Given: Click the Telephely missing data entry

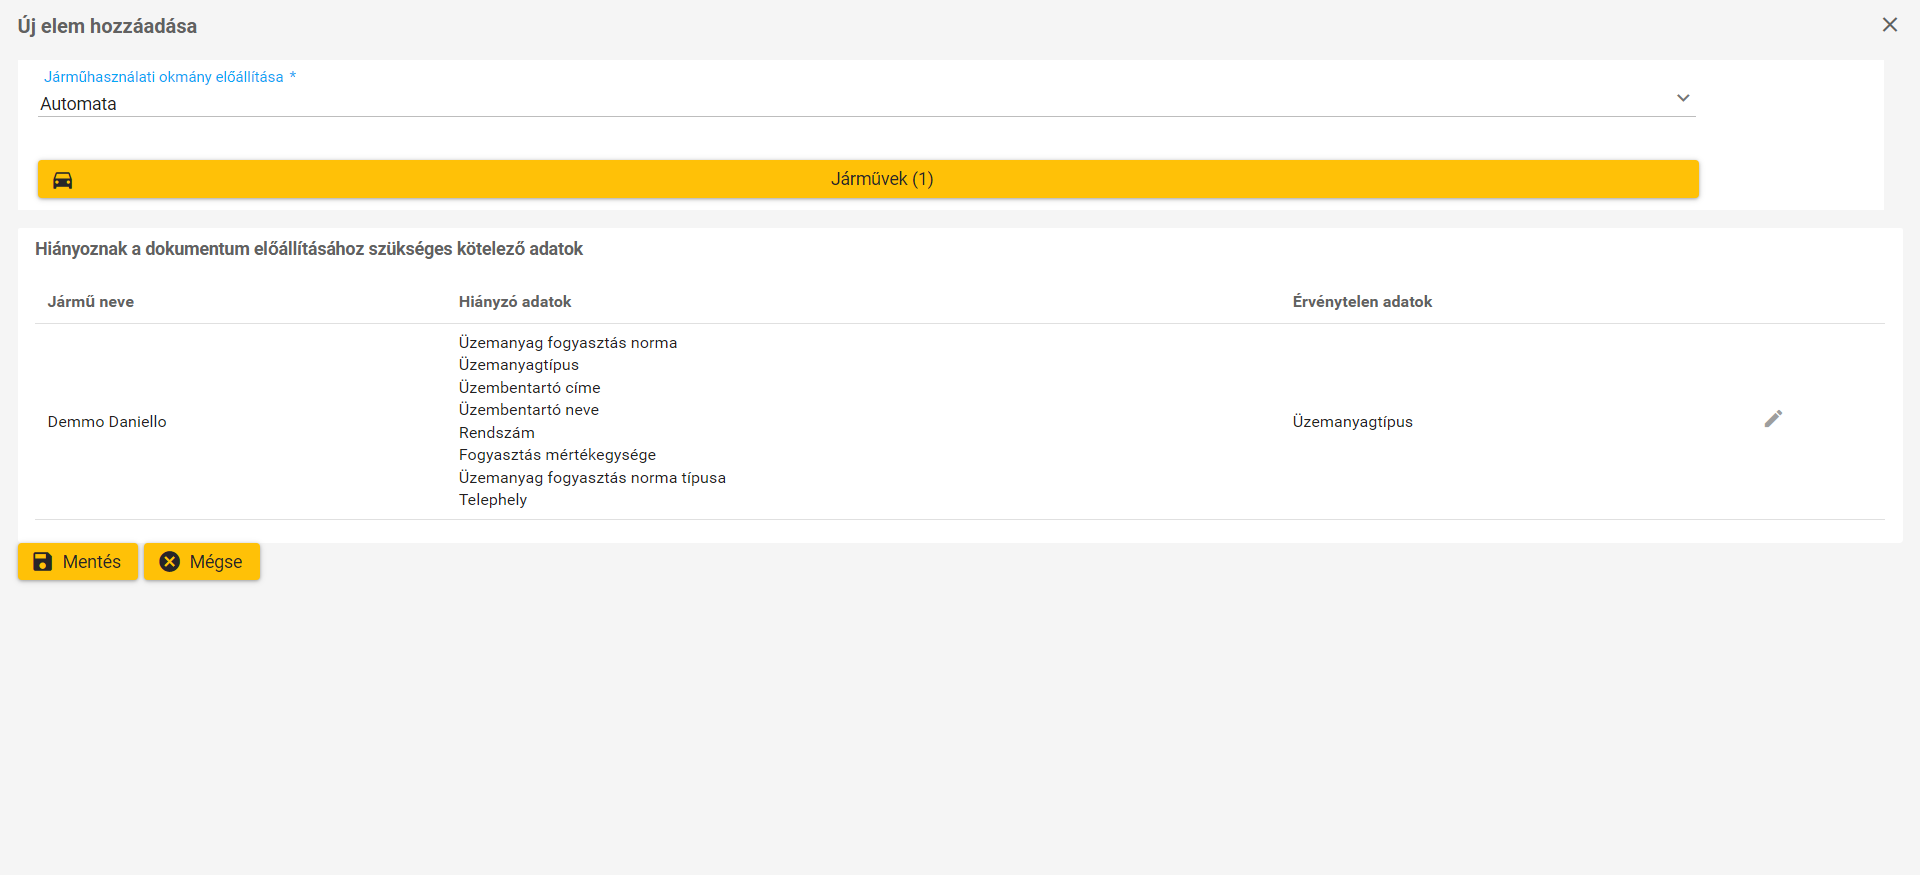Looking at the screenshot, I should (x=493, y=500).
